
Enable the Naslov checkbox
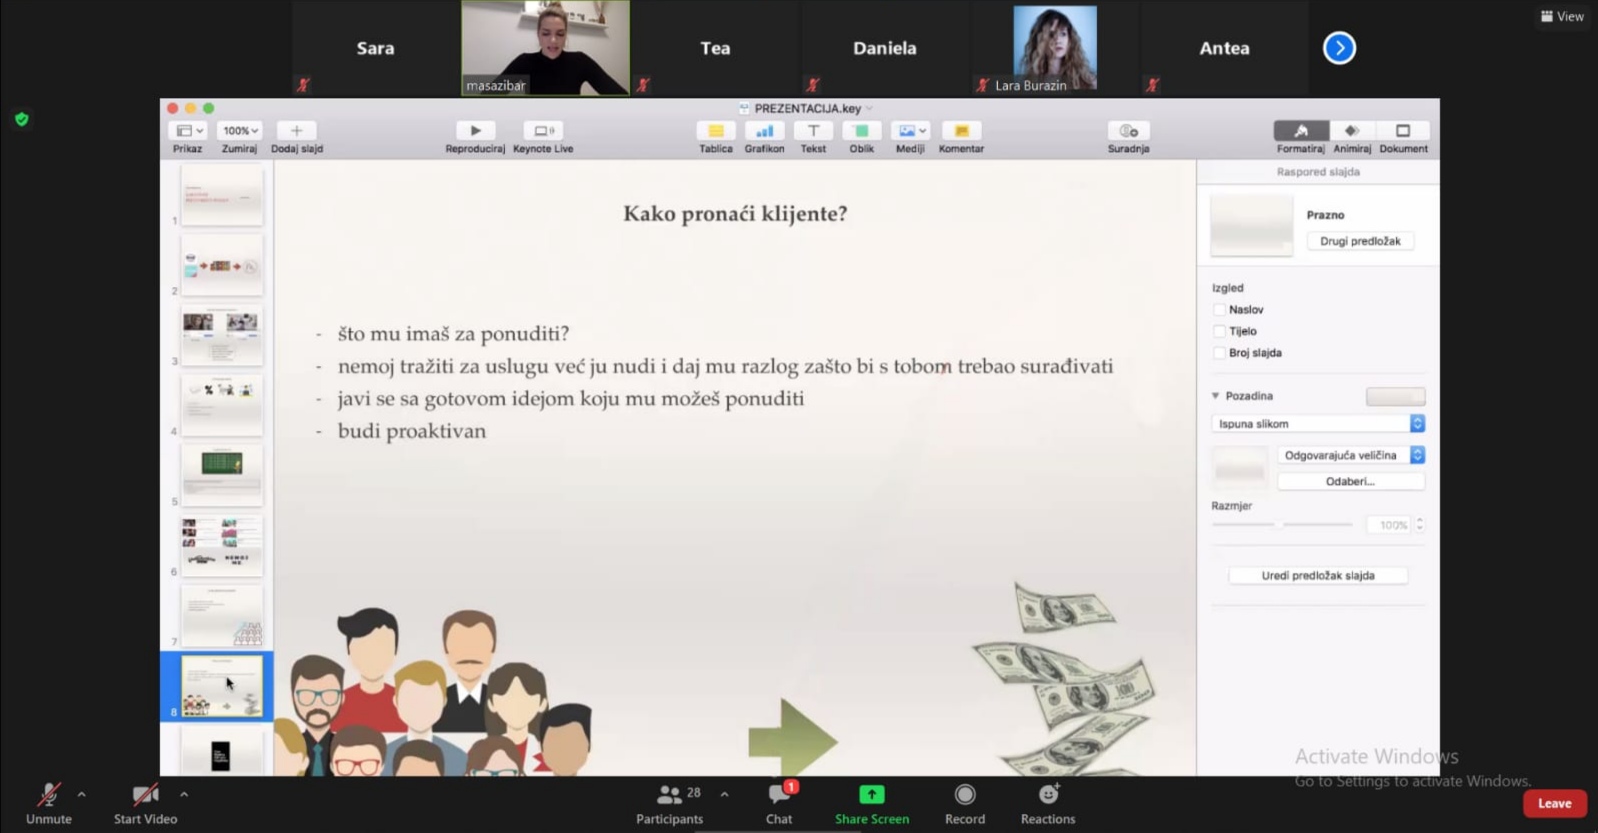tap(1219, 310)
